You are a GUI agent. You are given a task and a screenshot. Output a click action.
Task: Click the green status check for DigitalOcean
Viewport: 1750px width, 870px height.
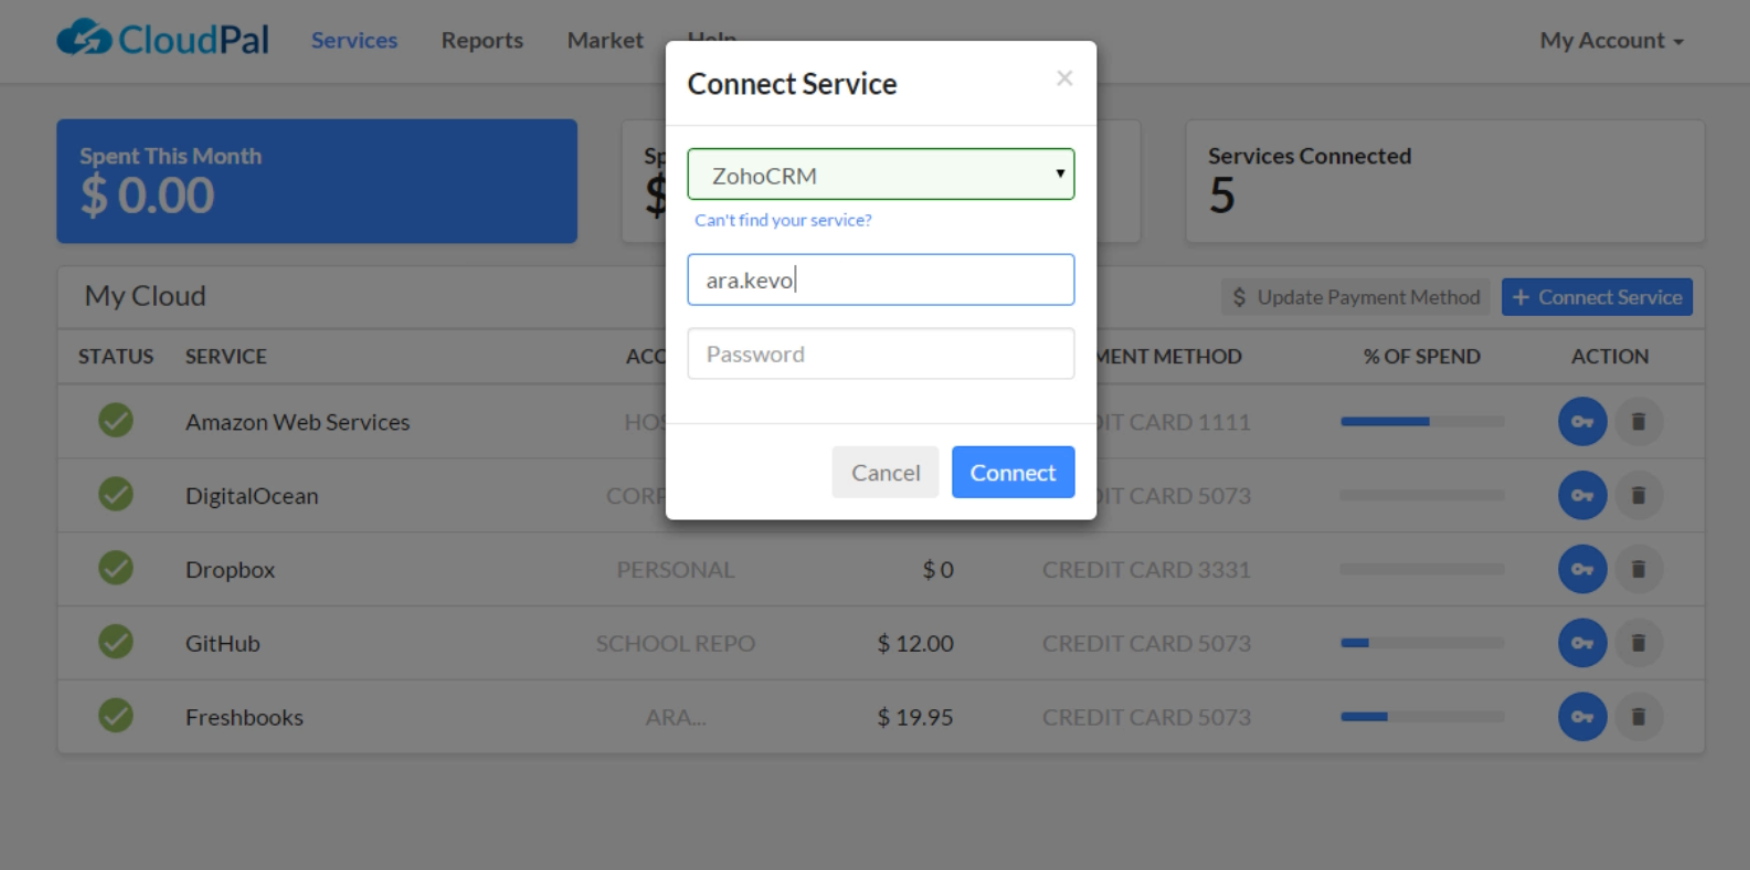(116, 494)
